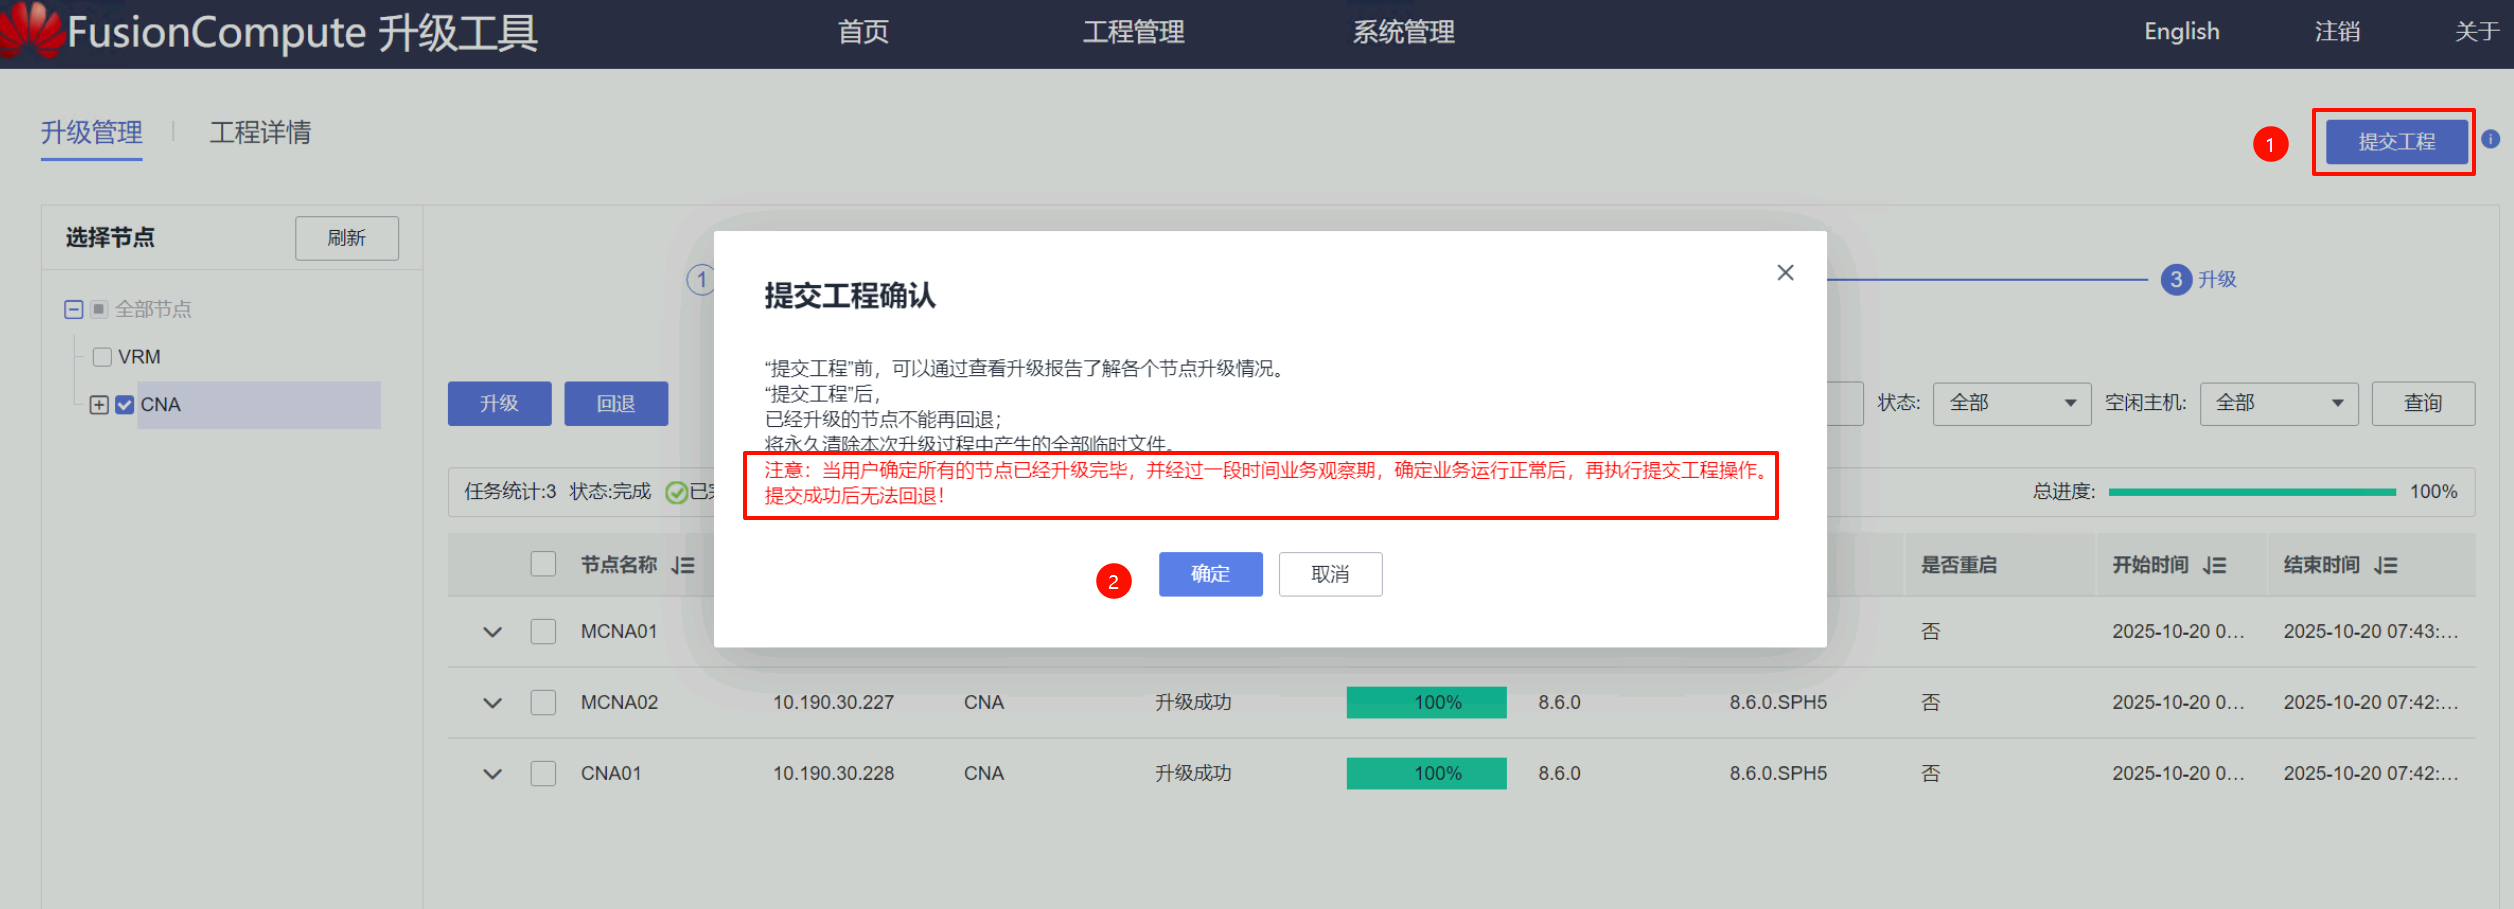This screenshot has height=909, width=2514.
Task: Expand the CNA tree node
Action: point(99,405)
